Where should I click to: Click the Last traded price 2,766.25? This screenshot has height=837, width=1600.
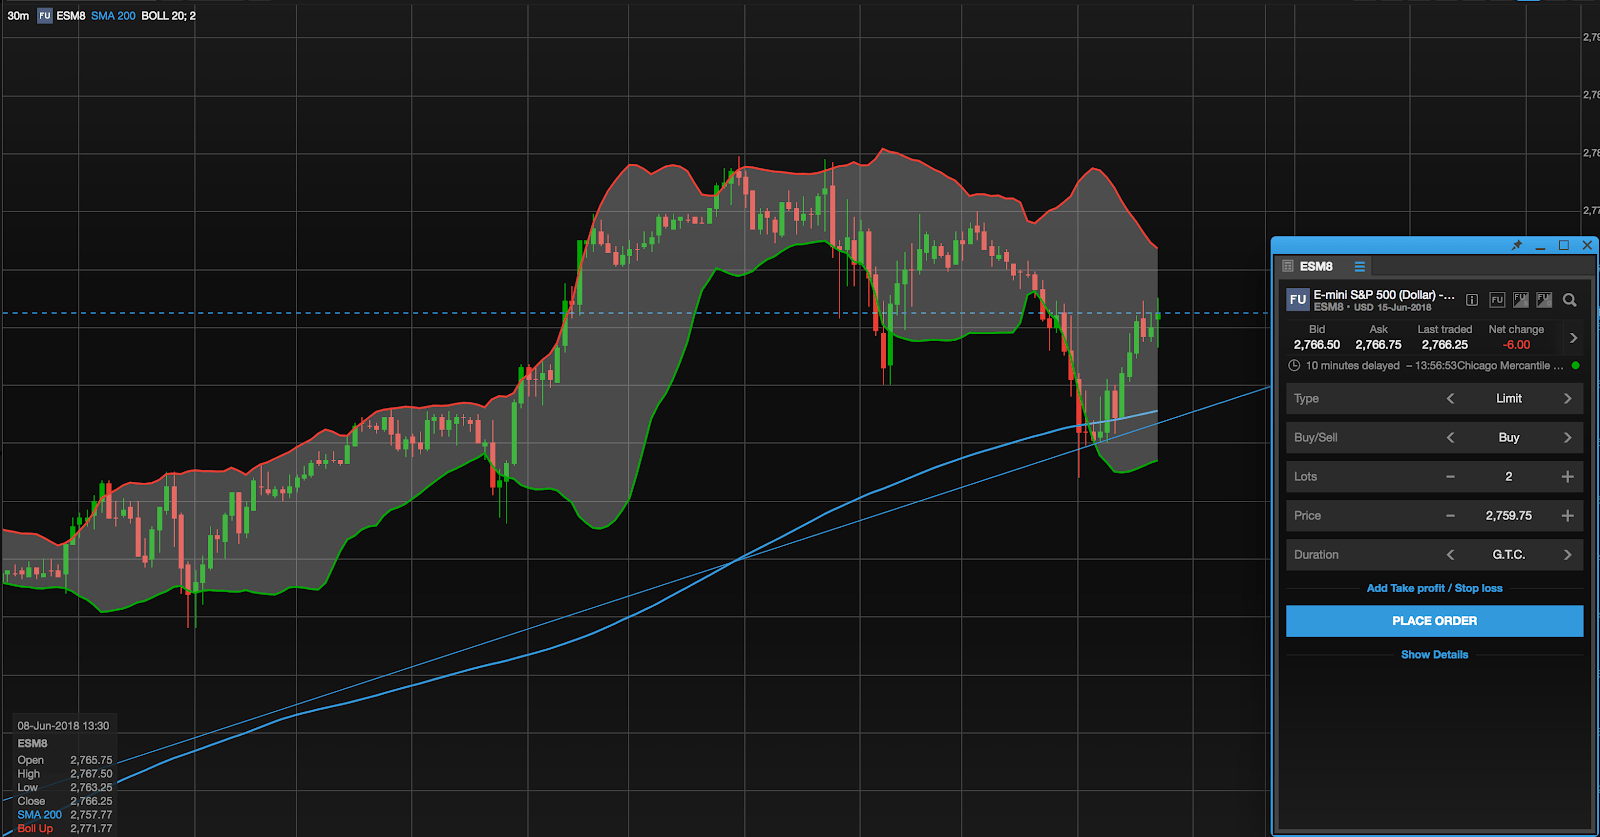coord(1445,345)
